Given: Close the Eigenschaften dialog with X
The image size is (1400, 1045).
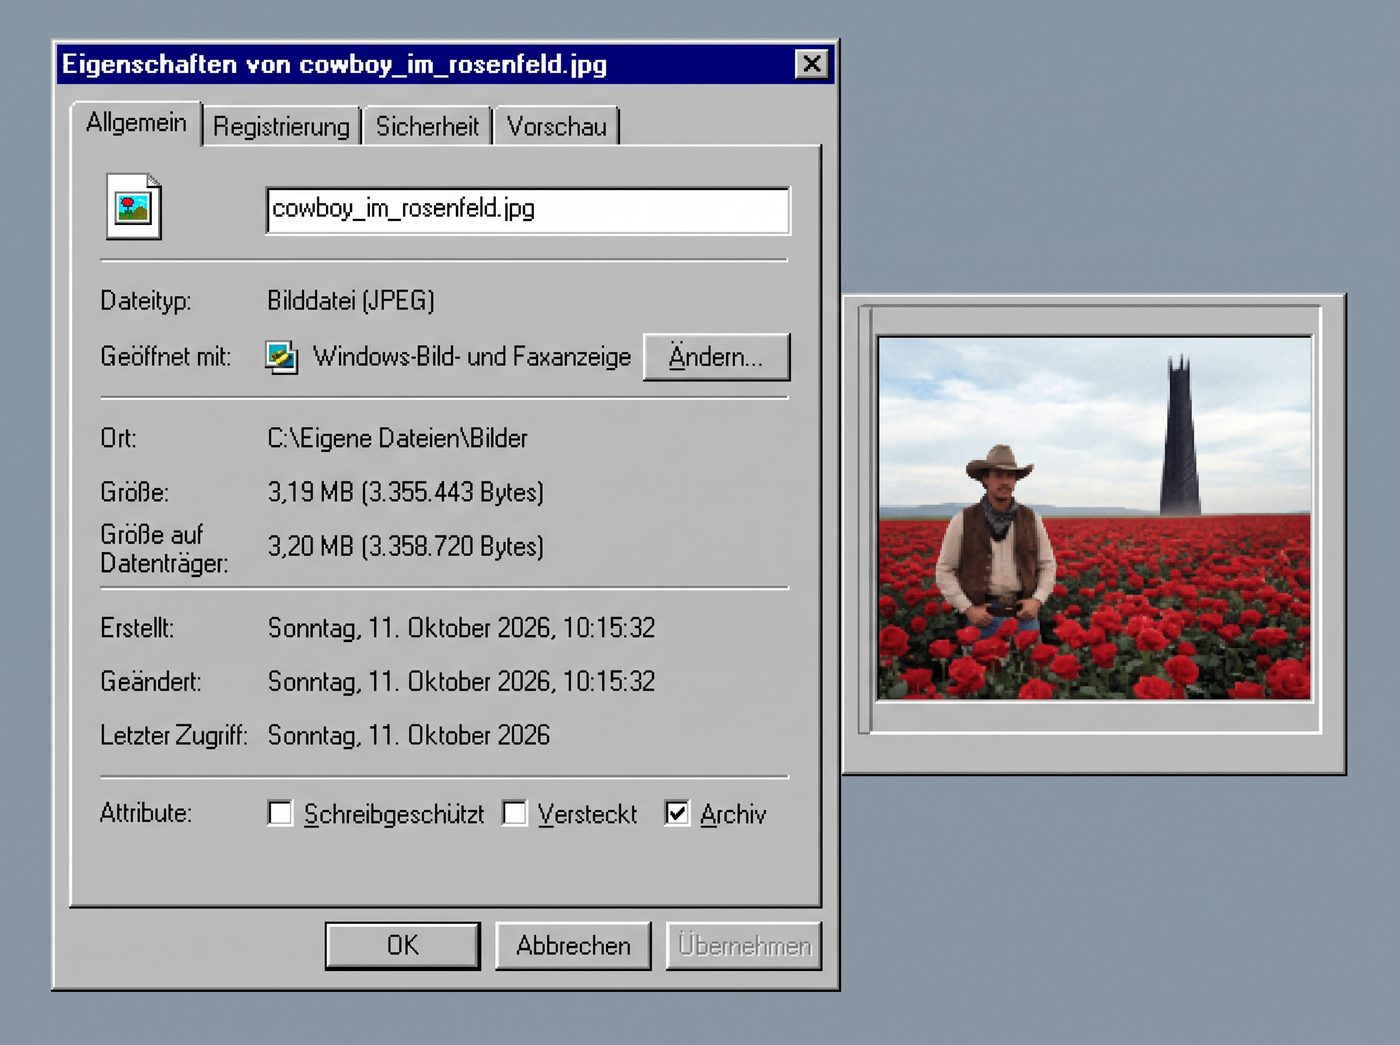Looking at the screenshot, I should click(x=812, y=64).
